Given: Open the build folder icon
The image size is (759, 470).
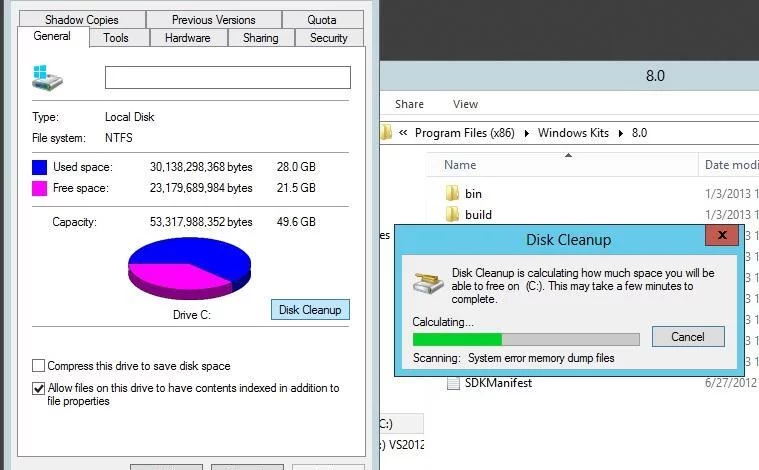Looking at the screenshot, I should click(452, 214).
